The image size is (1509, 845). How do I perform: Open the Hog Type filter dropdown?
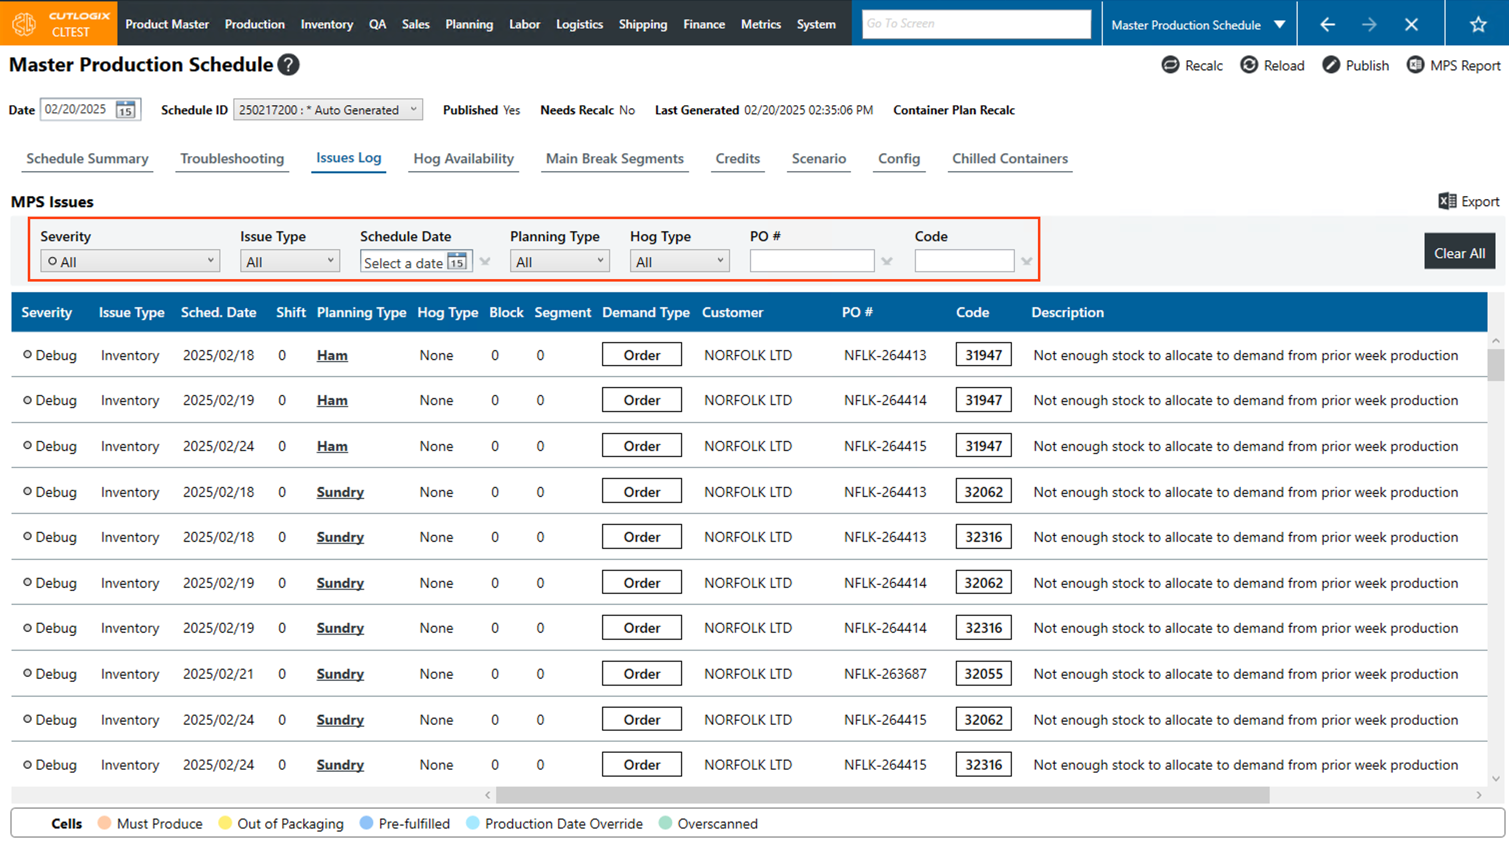pyautogui.click(x=678, y=261)
